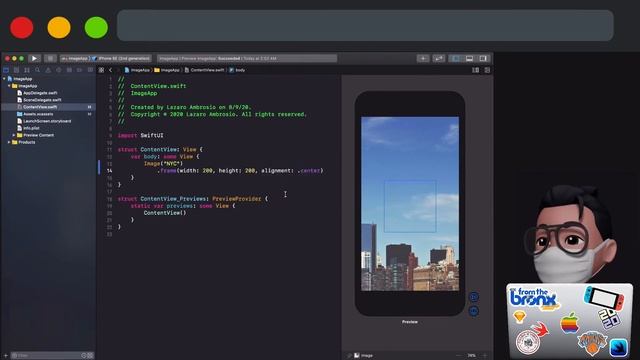
Task: Click the live preview play button
Action: (x=473, y=297)
